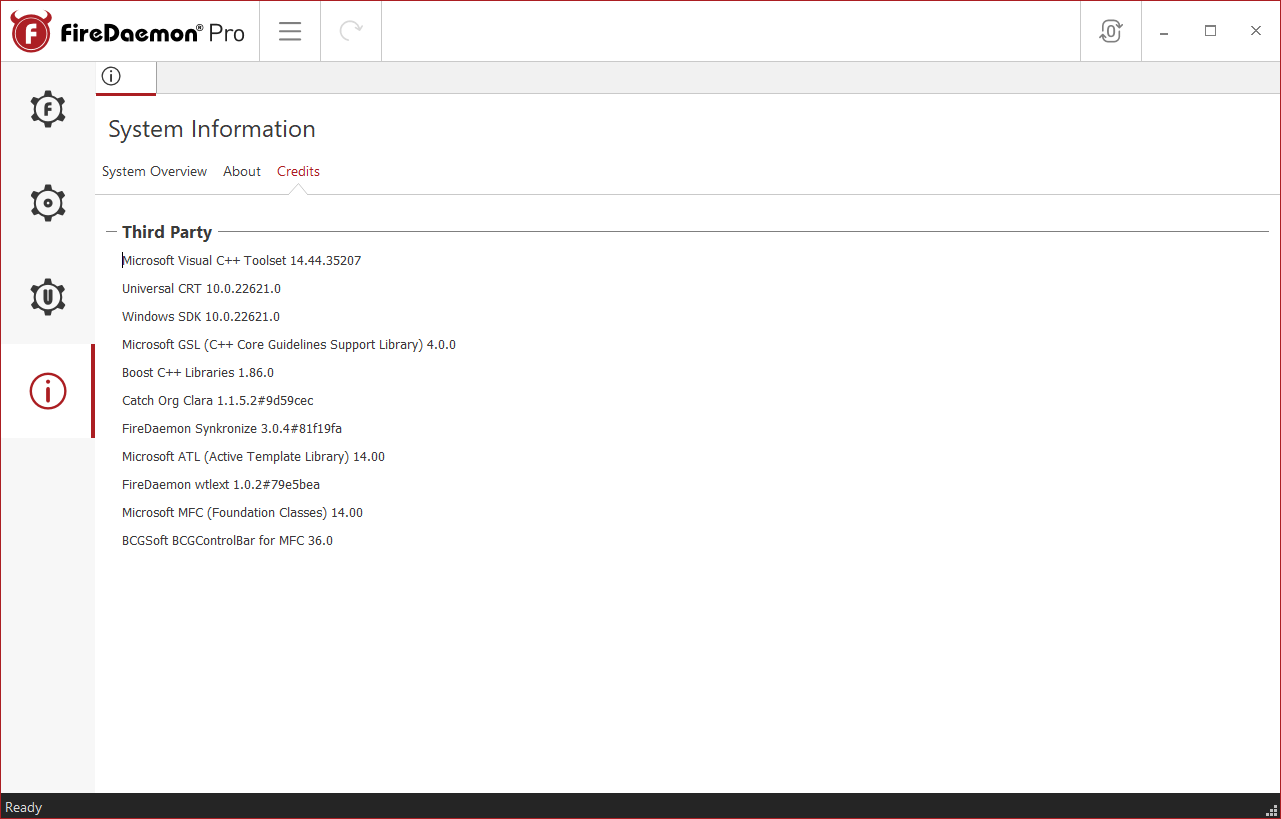Click the refresh counter icon in title bar
1281x819 pixels.
1110,31
